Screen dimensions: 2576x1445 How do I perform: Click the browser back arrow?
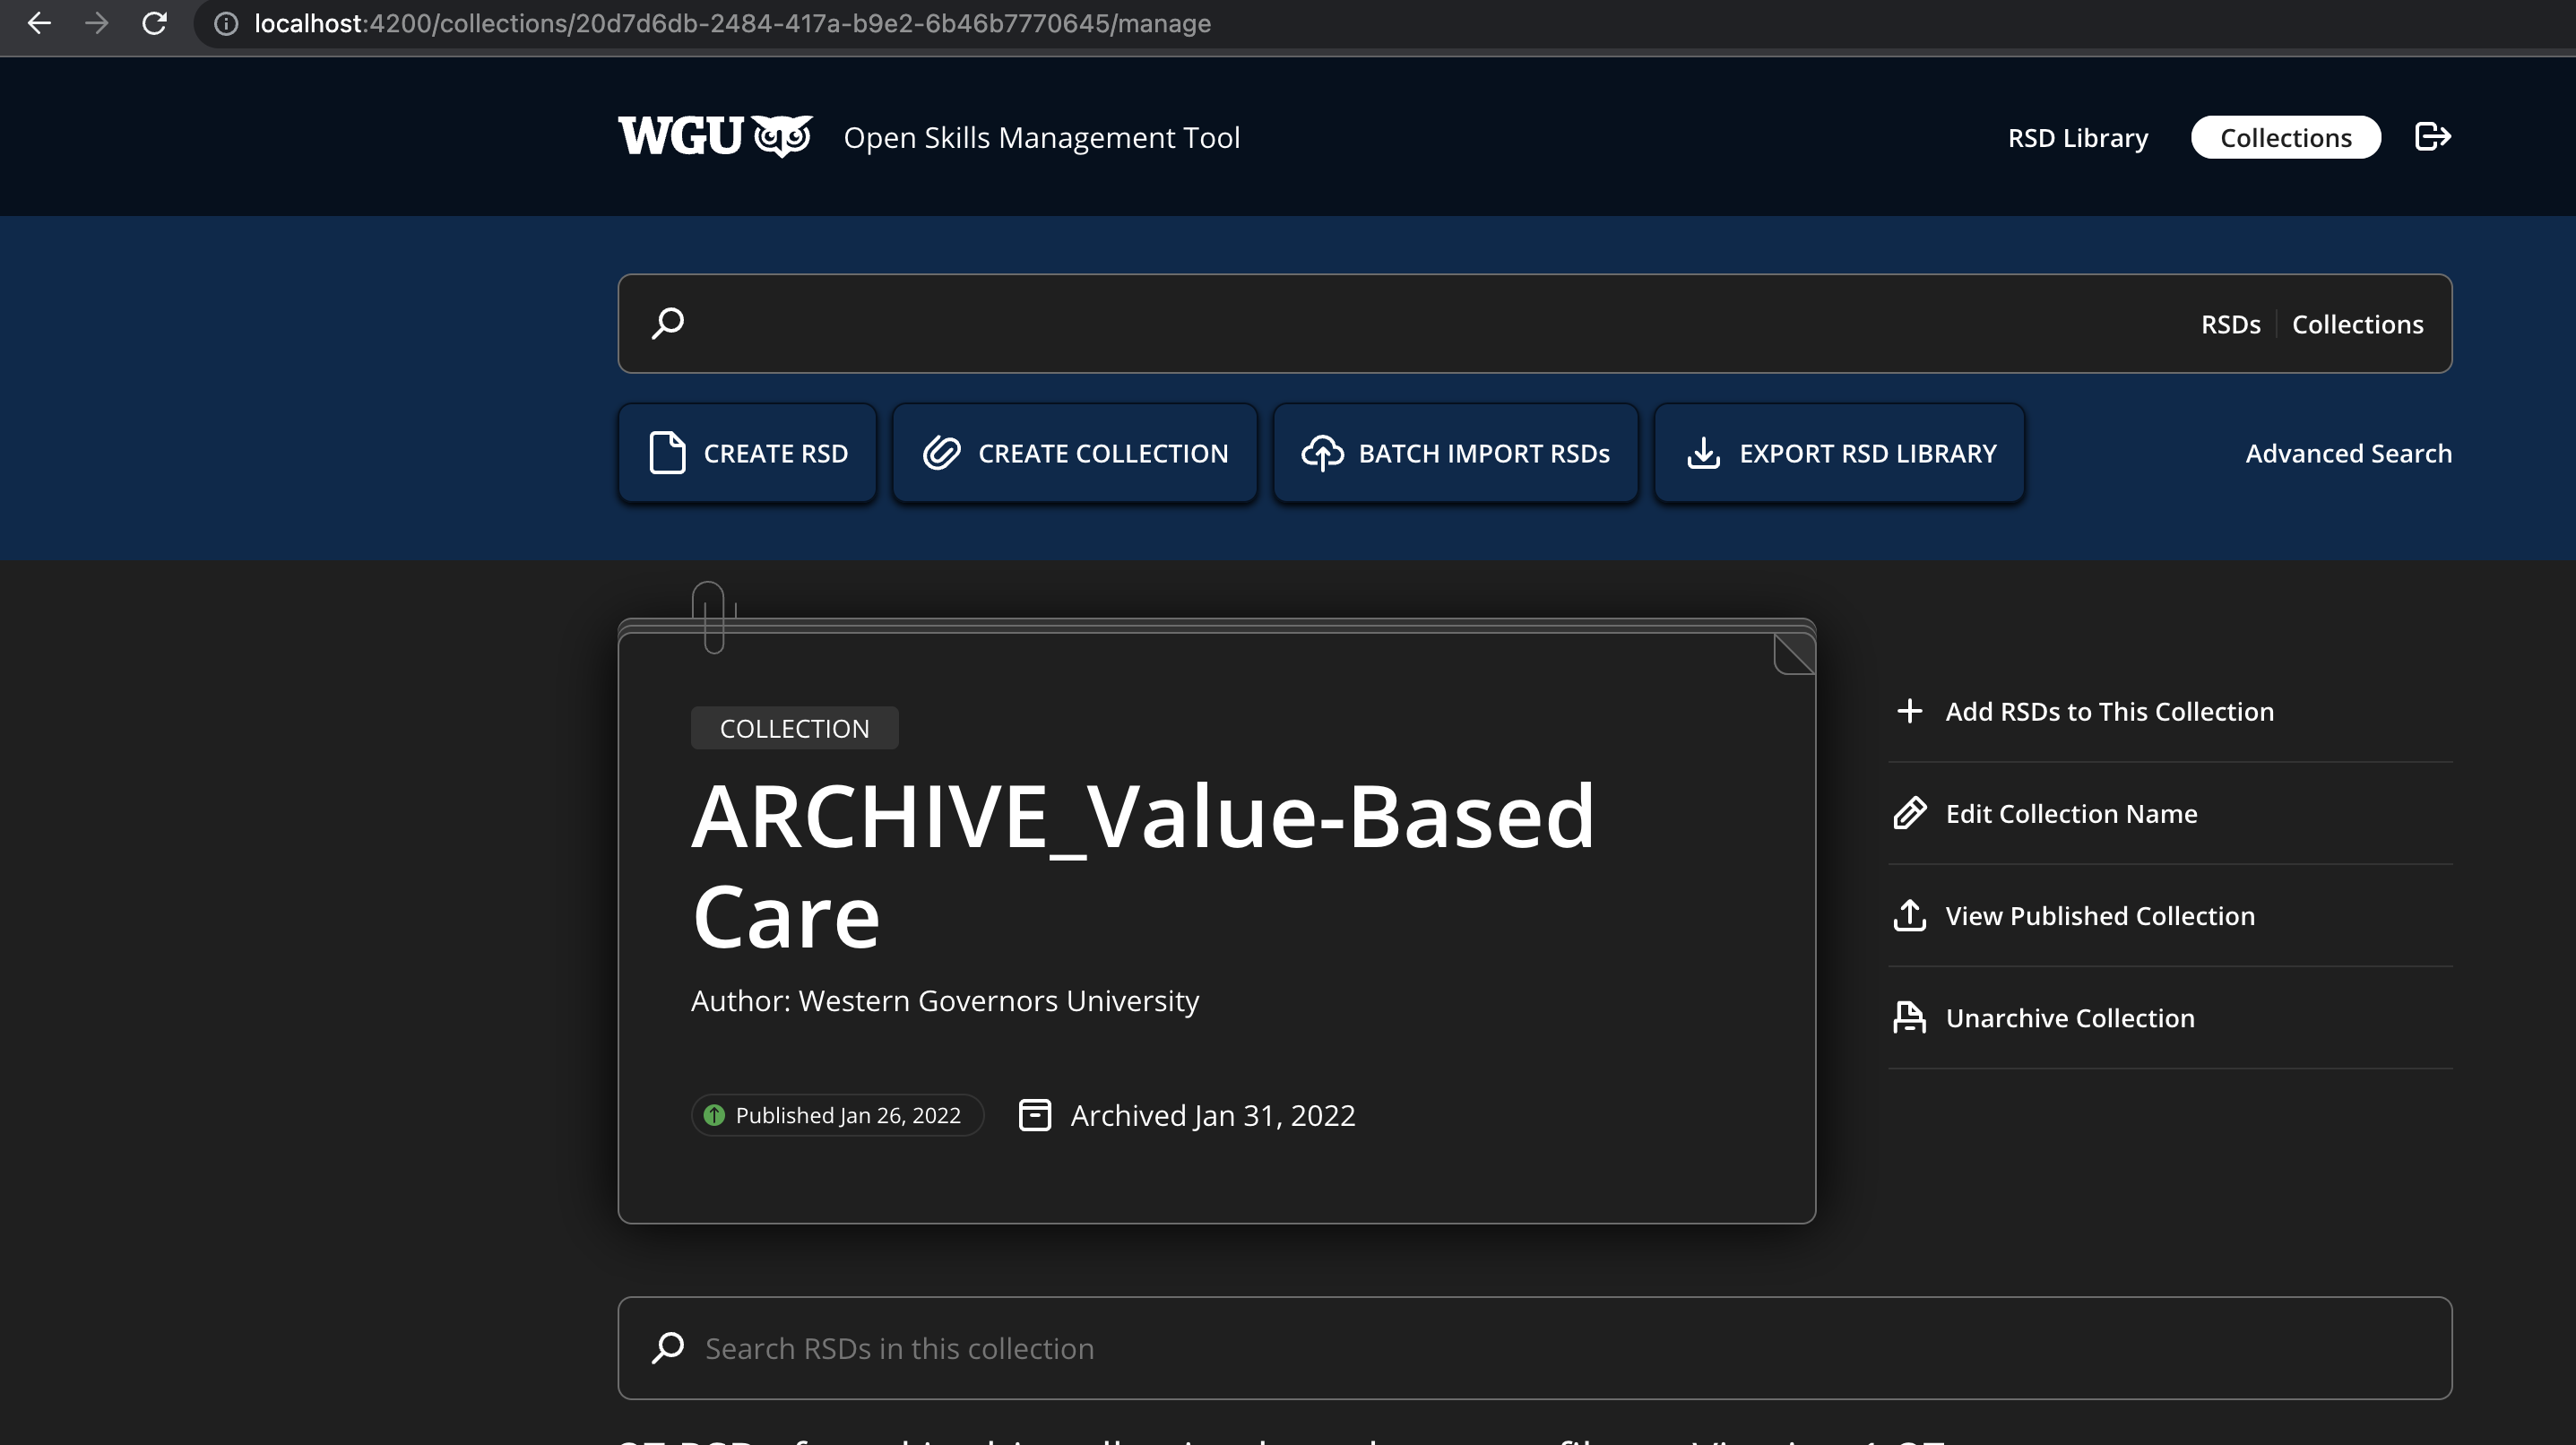[x=39, y=23]
